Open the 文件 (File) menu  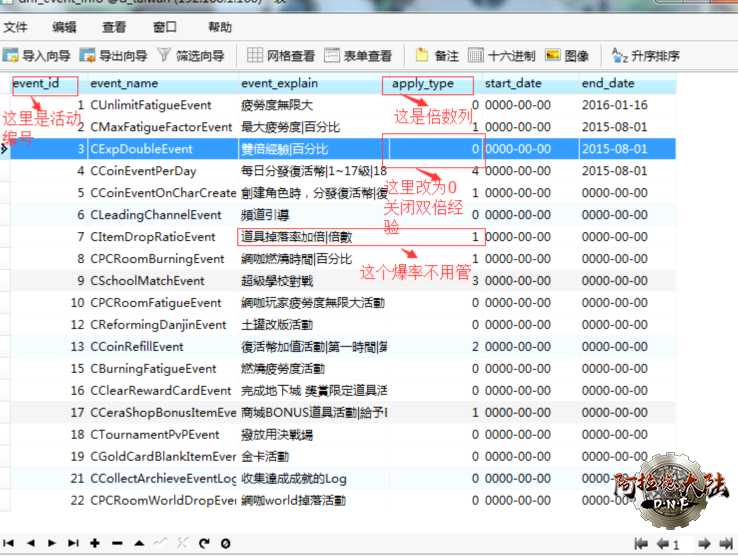(16, 27)
